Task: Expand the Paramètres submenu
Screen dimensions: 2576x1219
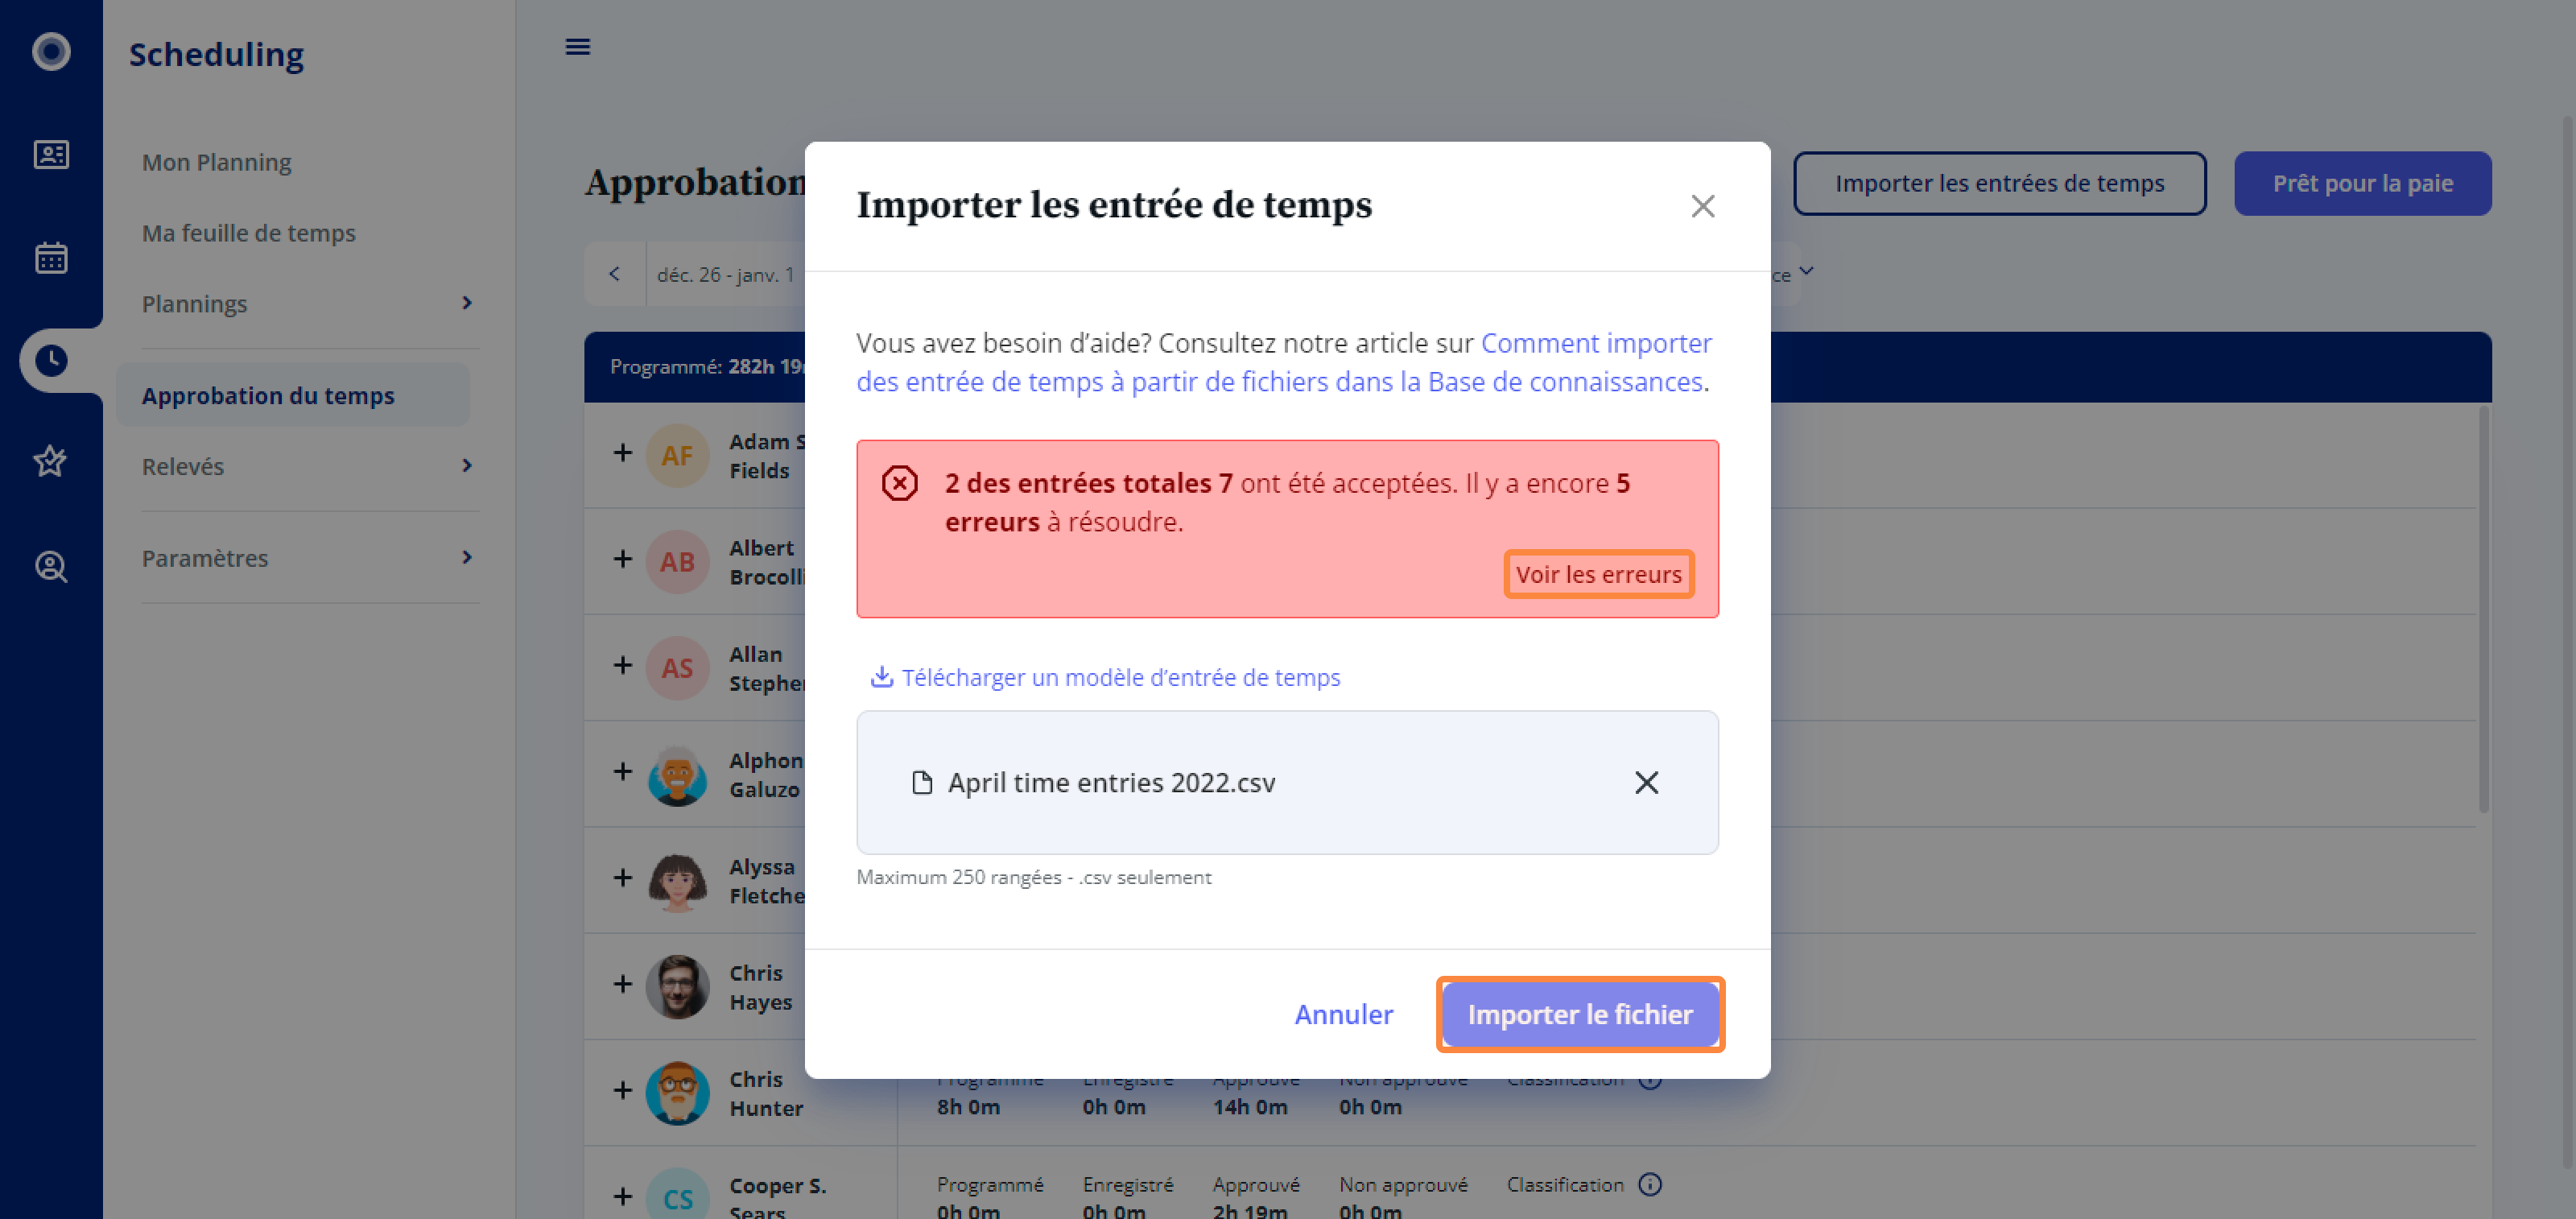Action: tap(466, 557)
